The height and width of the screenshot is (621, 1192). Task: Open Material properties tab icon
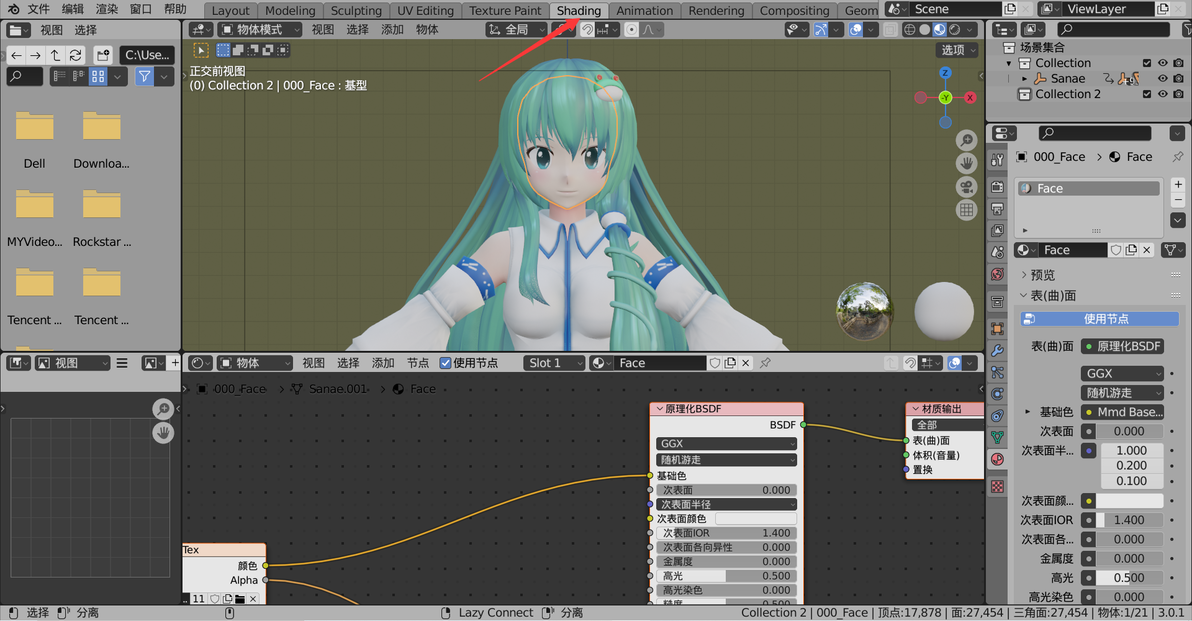click(x=997, y=459)
